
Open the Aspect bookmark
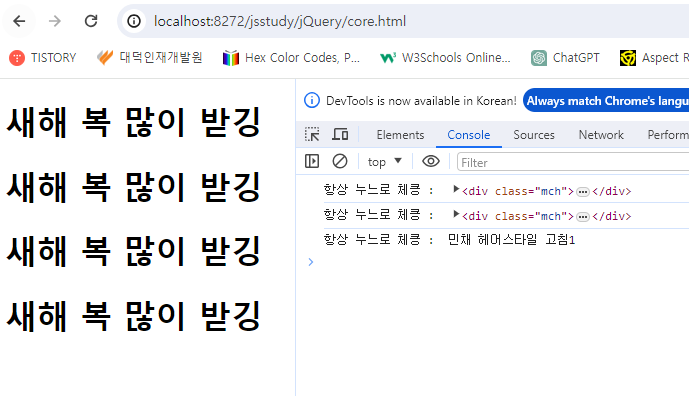[654, 58]
